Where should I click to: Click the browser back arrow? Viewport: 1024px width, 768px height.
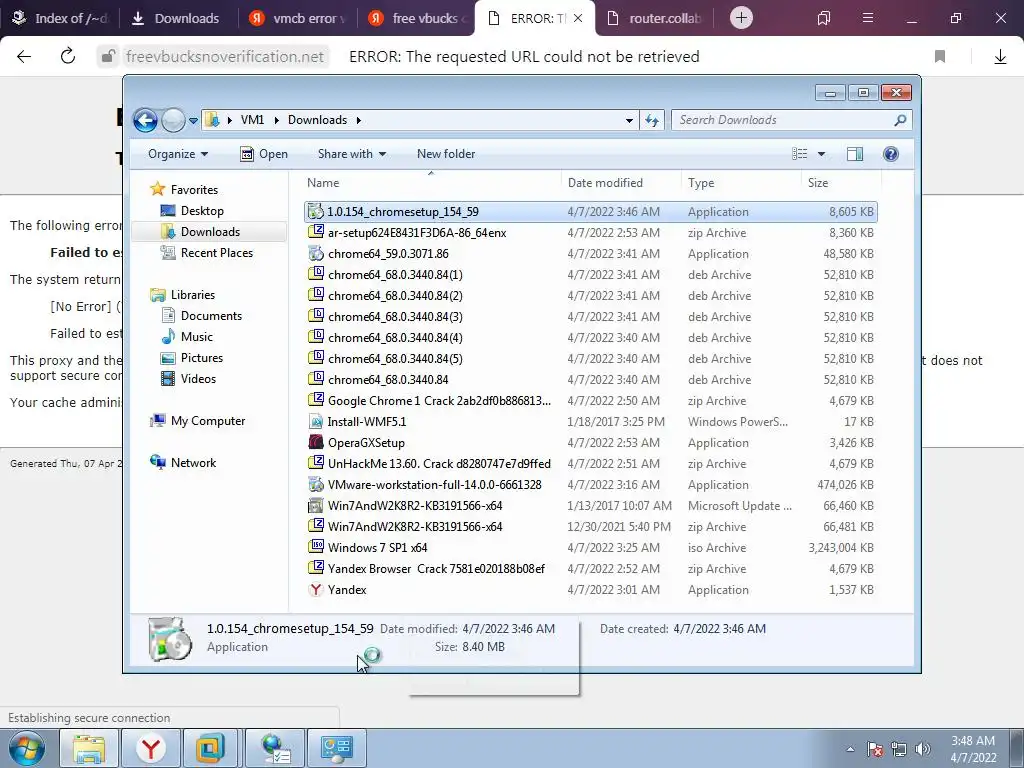(24, 57)
